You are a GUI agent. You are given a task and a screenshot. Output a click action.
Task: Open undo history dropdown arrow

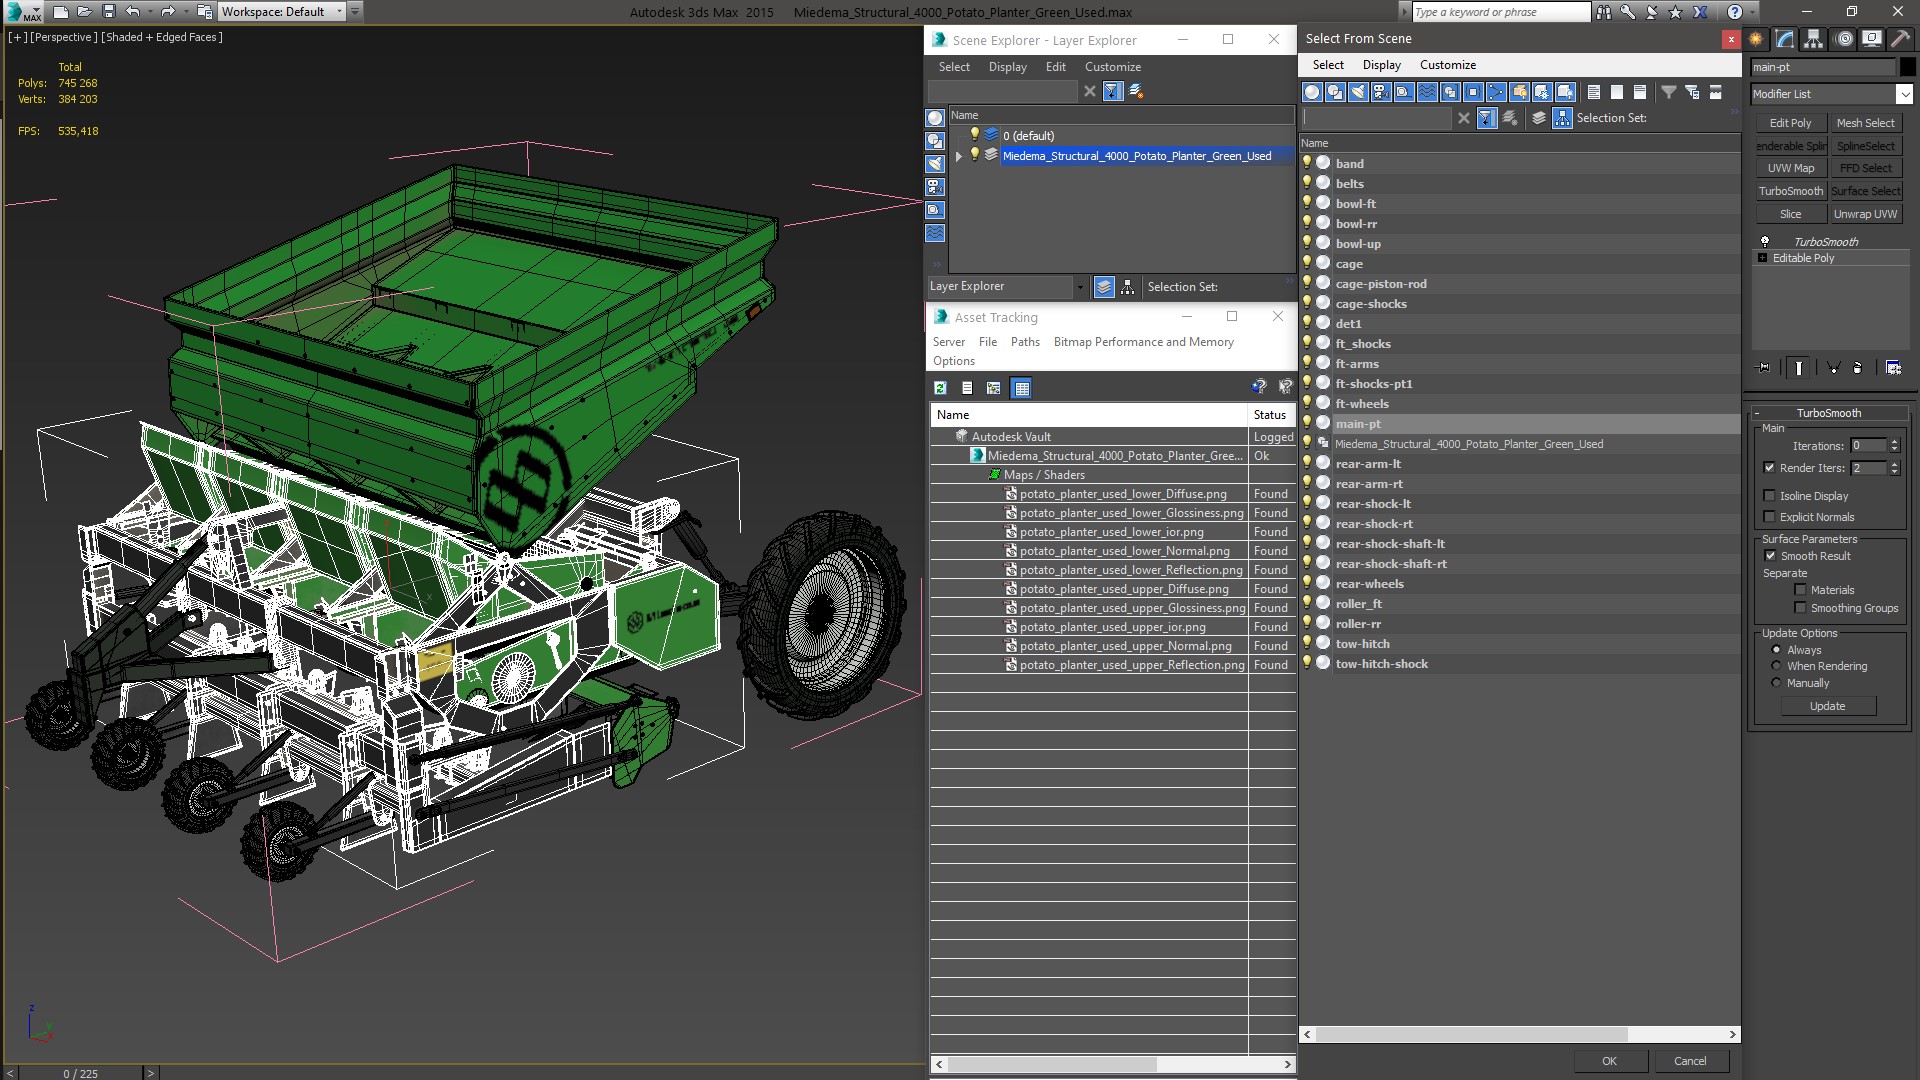[x=149, y=12]
